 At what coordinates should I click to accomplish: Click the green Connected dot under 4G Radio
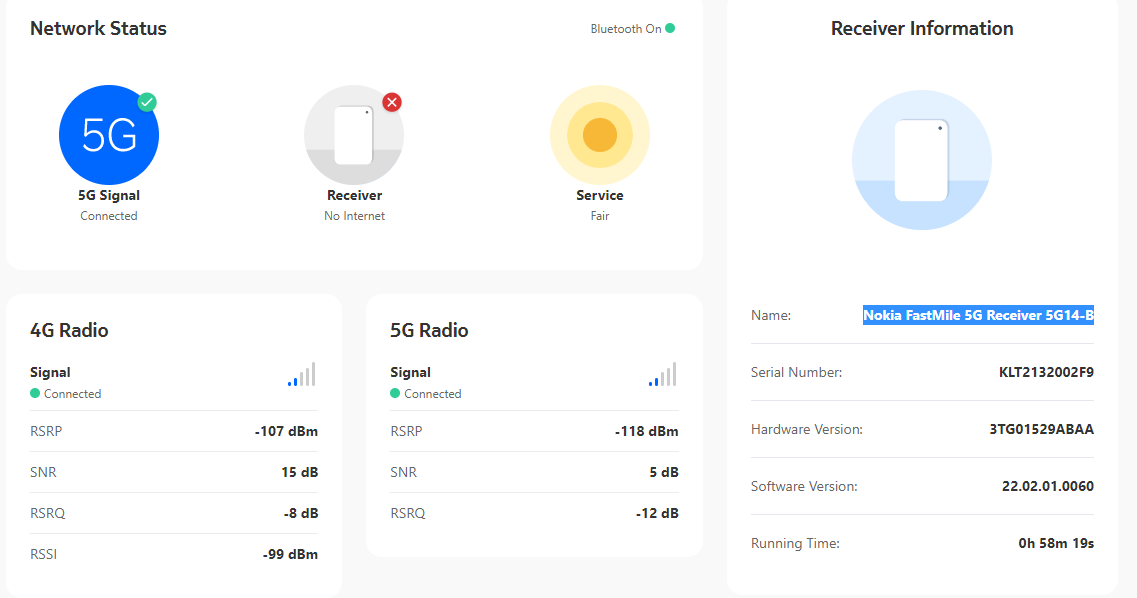[35, 394]
